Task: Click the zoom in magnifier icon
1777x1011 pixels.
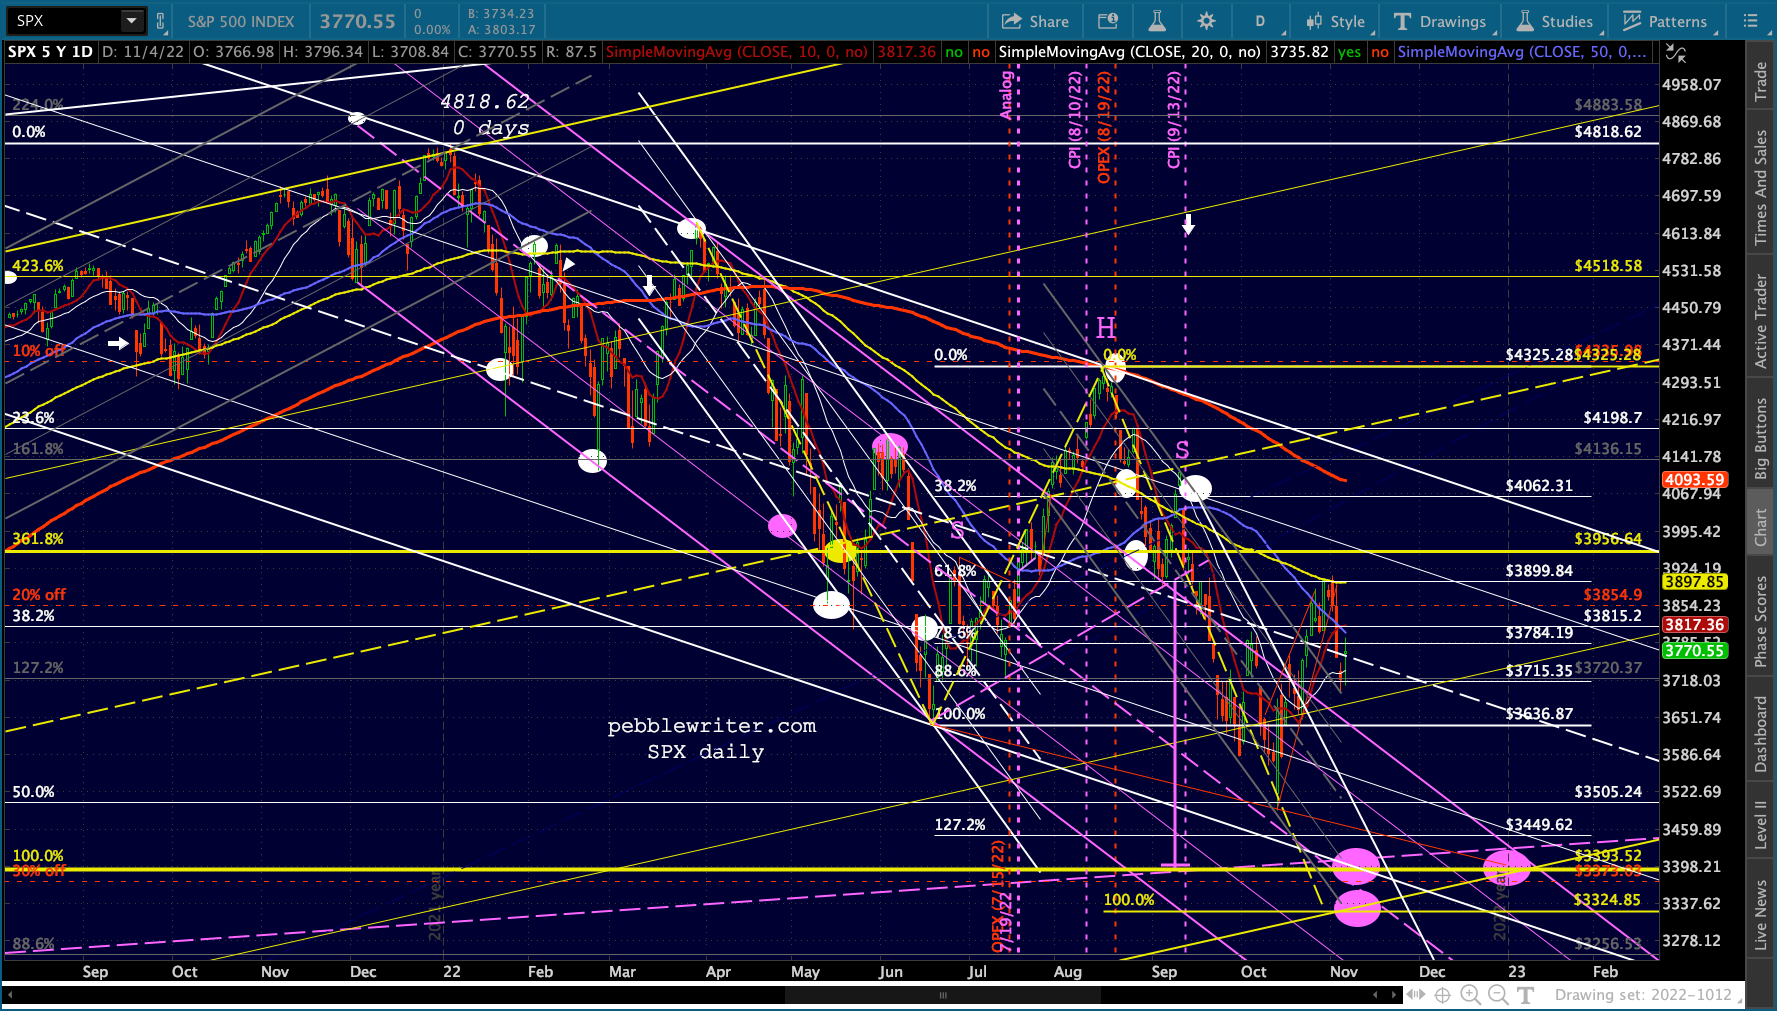Action: pyautogui.click(x=1470, y=995)
